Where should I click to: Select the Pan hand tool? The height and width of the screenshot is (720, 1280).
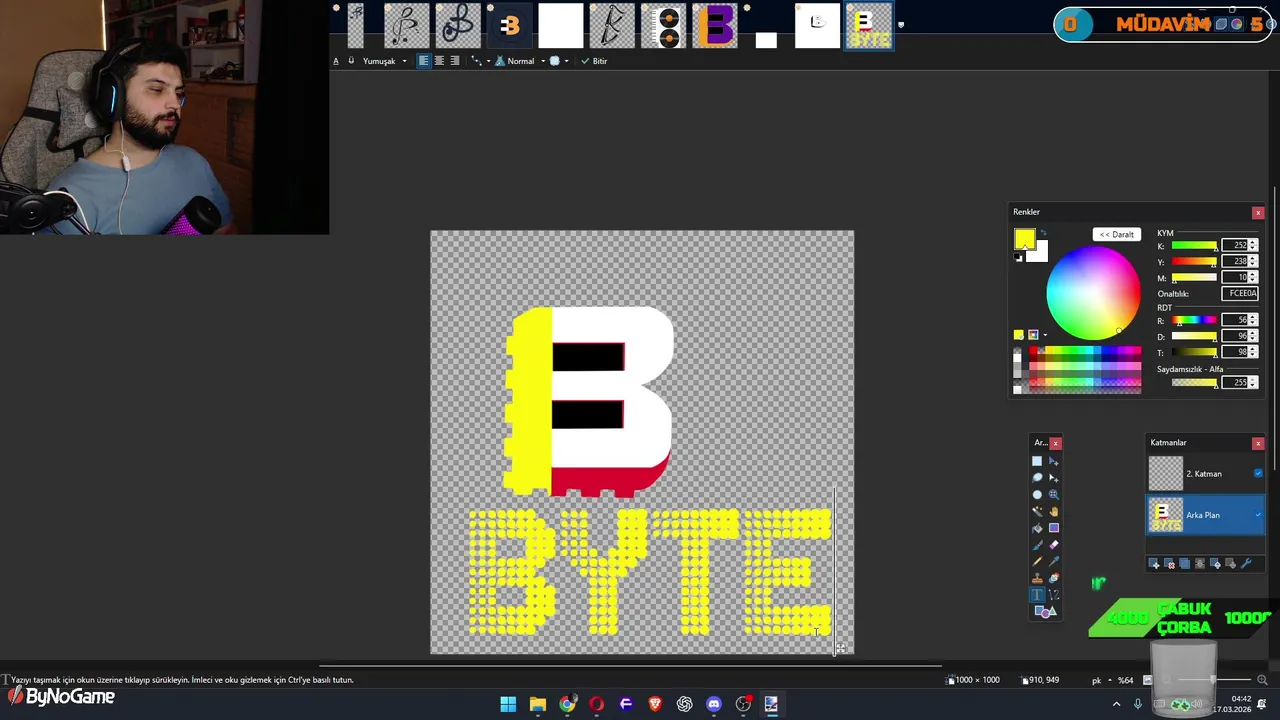coord(1053,511)
